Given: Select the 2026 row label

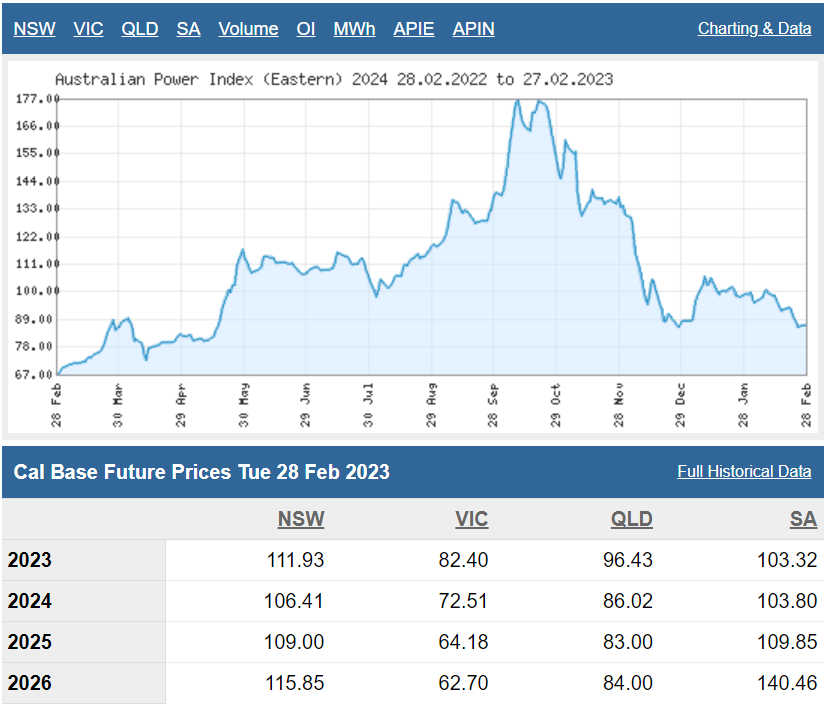Looking at the screenshot, I should pos(30,684).
